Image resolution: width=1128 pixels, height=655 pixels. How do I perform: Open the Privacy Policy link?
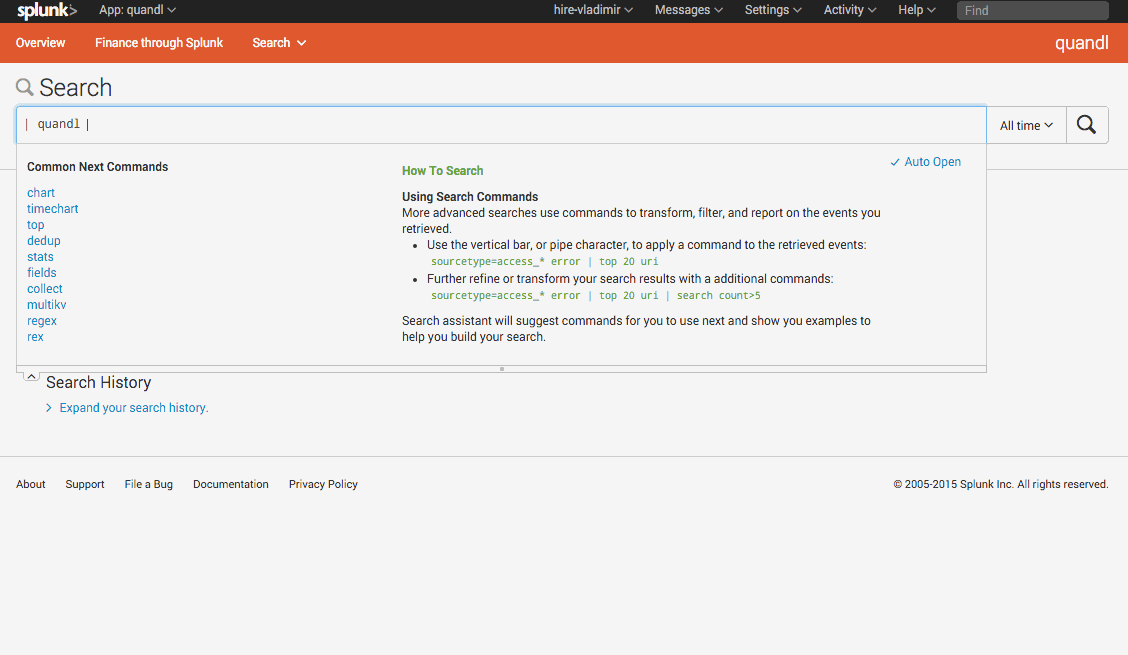coord(323,484)
